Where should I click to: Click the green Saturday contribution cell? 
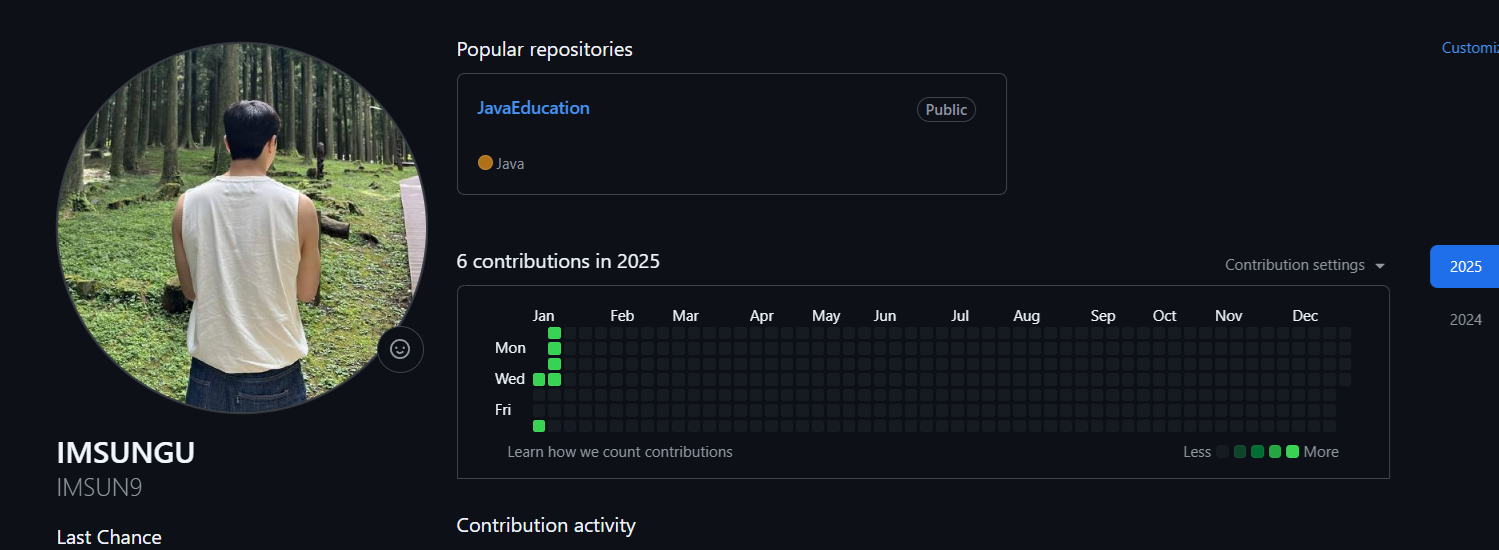[539, 426]
